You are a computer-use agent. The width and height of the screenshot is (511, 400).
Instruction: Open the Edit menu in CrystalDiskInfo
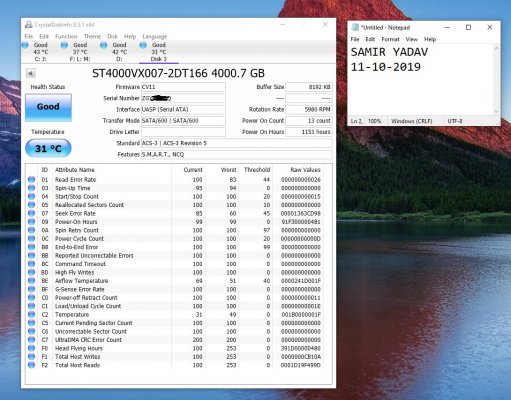[44, 36]
